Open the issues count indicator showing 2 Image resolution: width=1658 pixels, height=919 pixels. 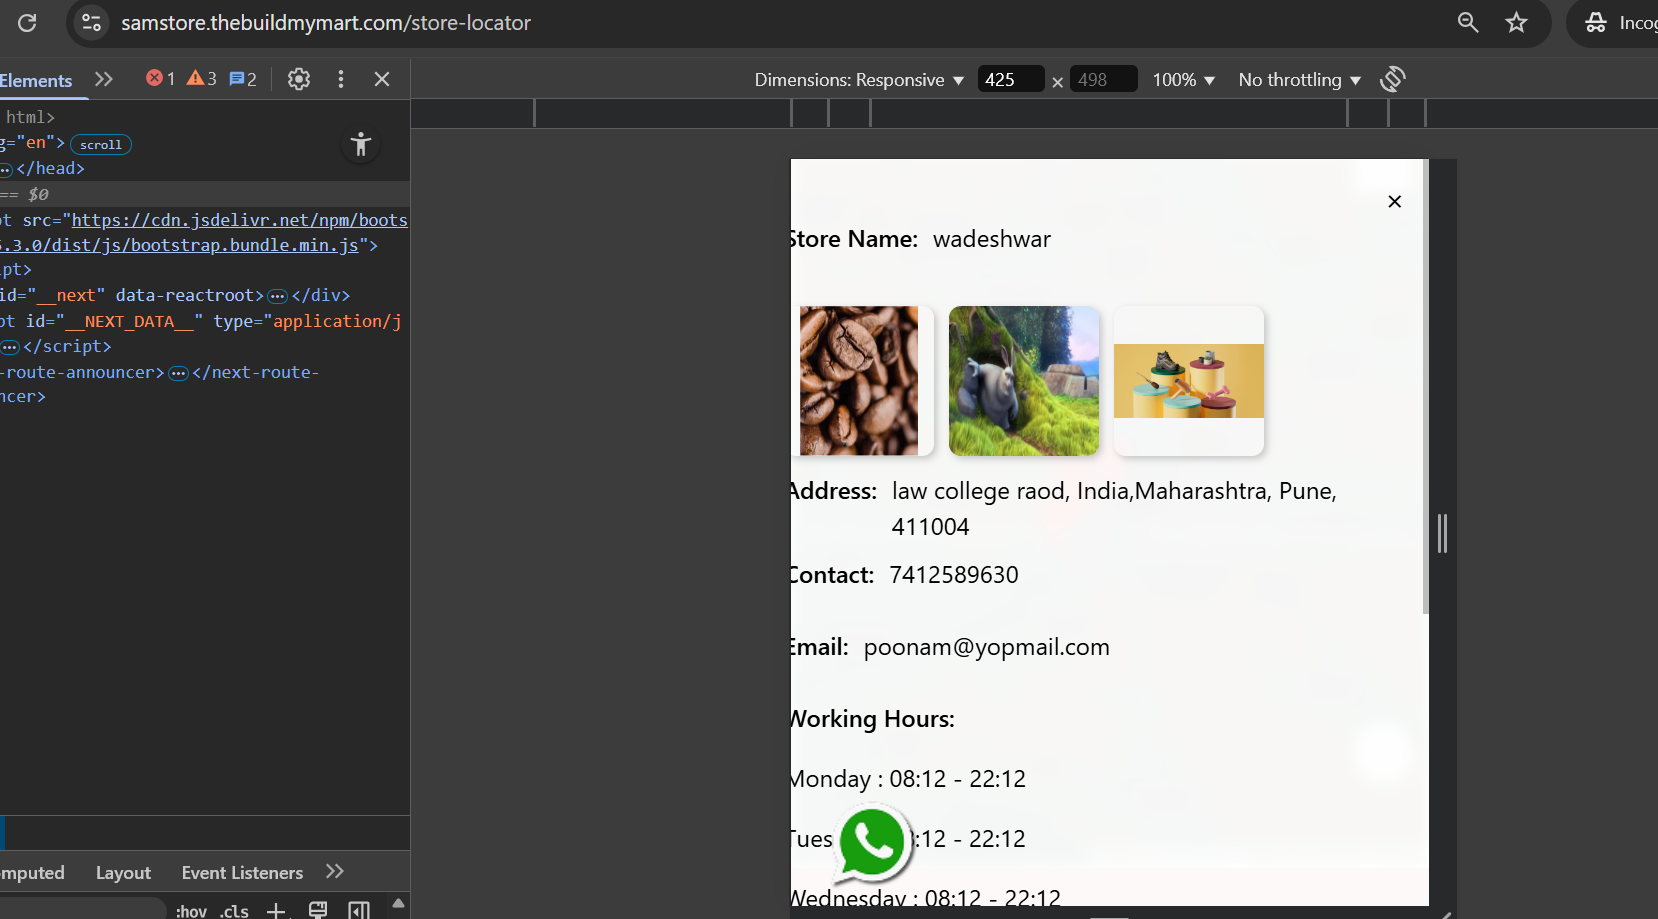pos(243,78)
